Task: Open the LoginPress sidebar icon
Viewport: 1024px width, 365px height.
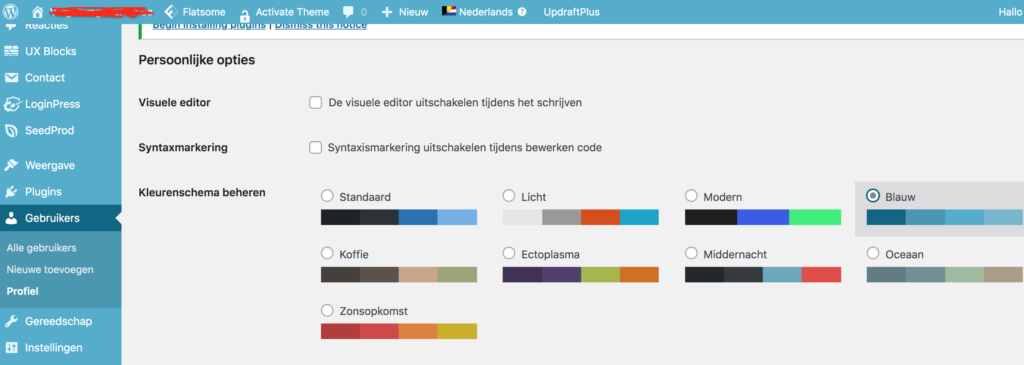Action: click(11, 104)
